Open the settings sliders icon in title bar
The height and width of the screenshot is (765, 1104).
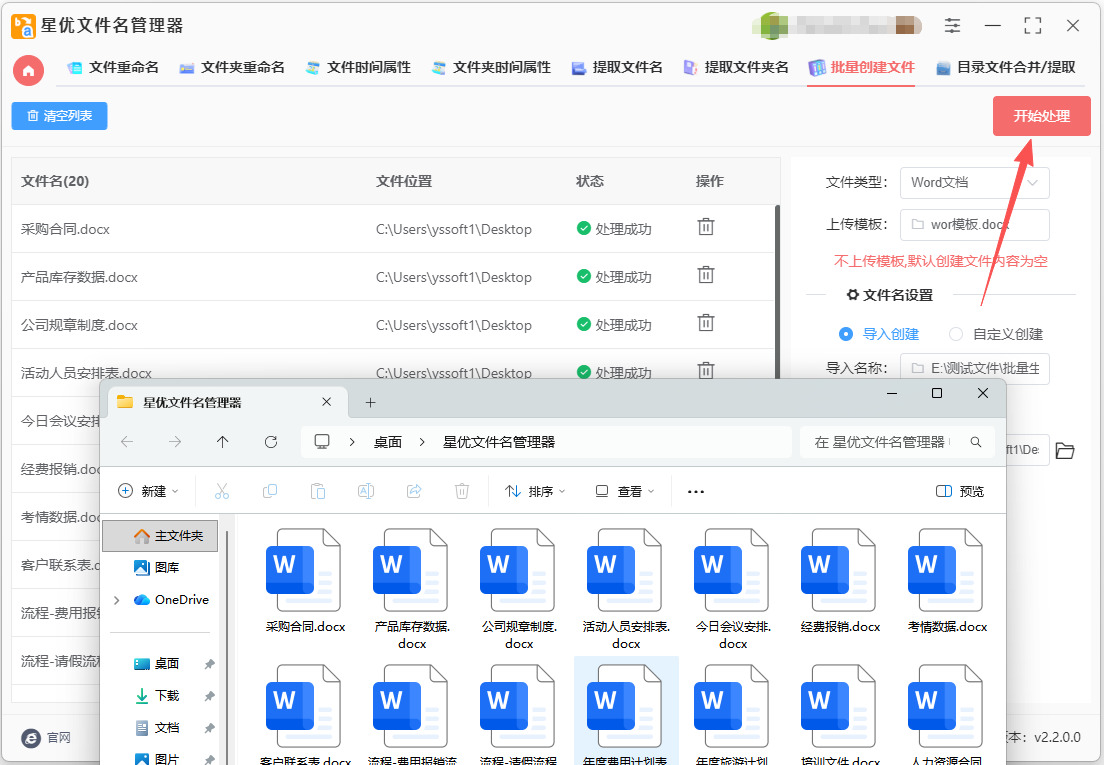click(x=952, y=26)
